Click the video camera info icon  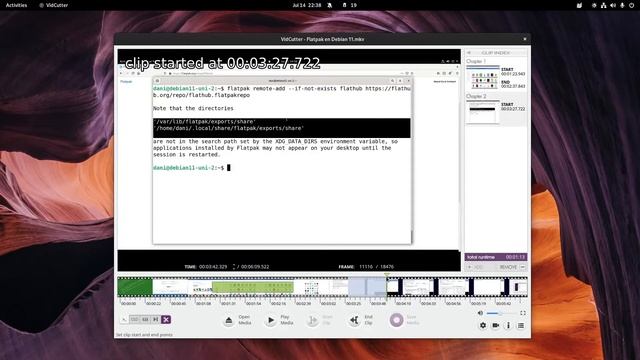[496, 325]
